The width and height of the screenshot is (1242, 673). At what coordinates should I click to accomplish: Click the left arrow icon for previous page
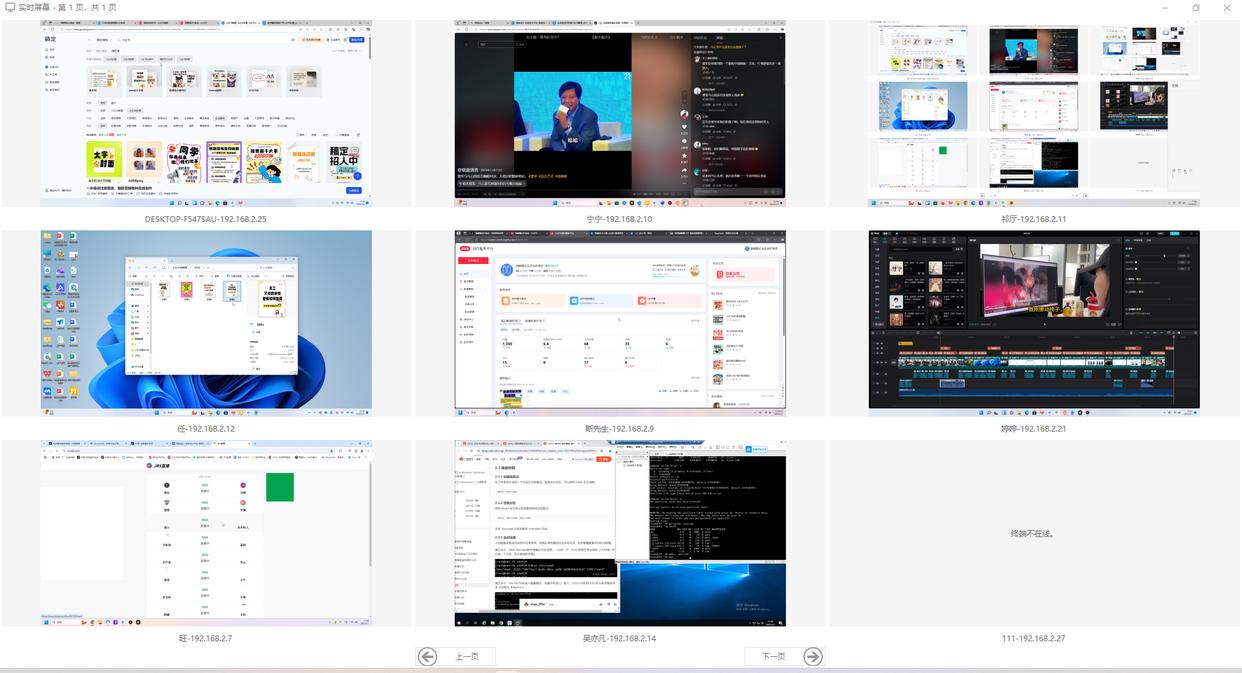coord(428,656)
